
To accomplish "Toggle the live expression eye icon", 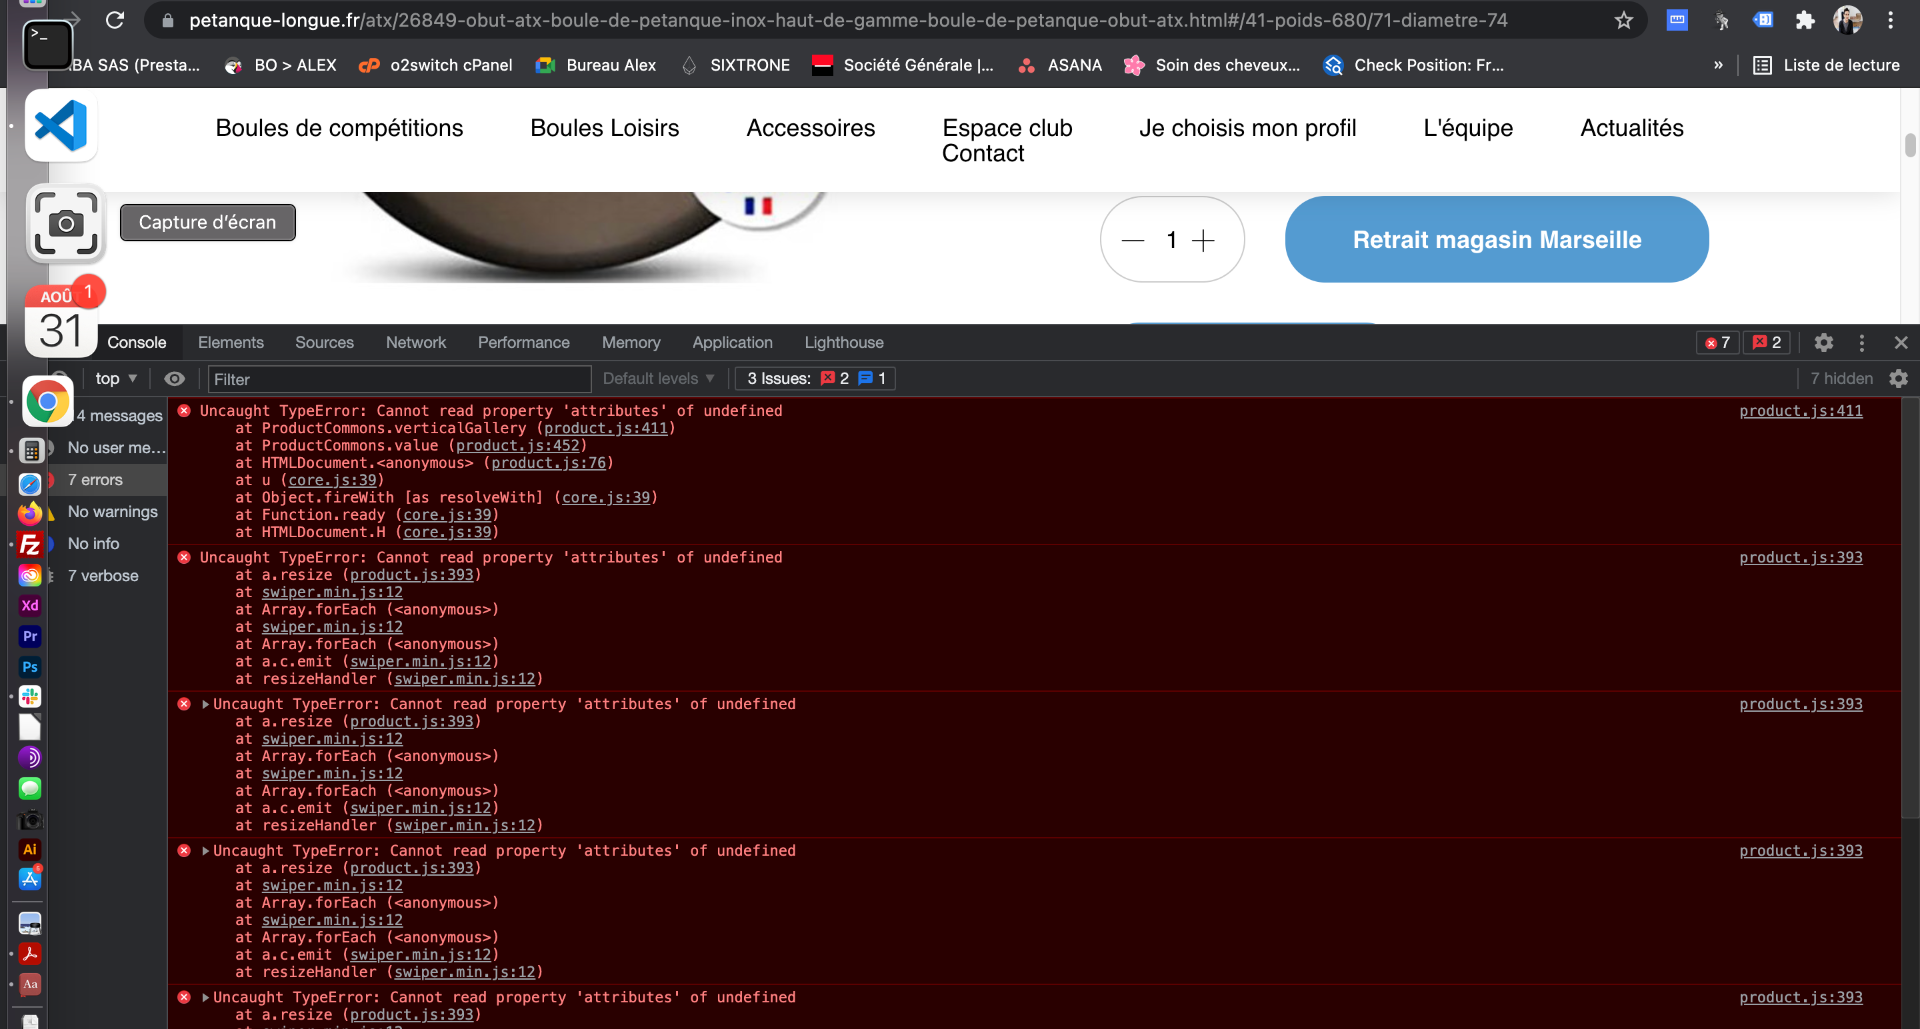I will [175, 379].
